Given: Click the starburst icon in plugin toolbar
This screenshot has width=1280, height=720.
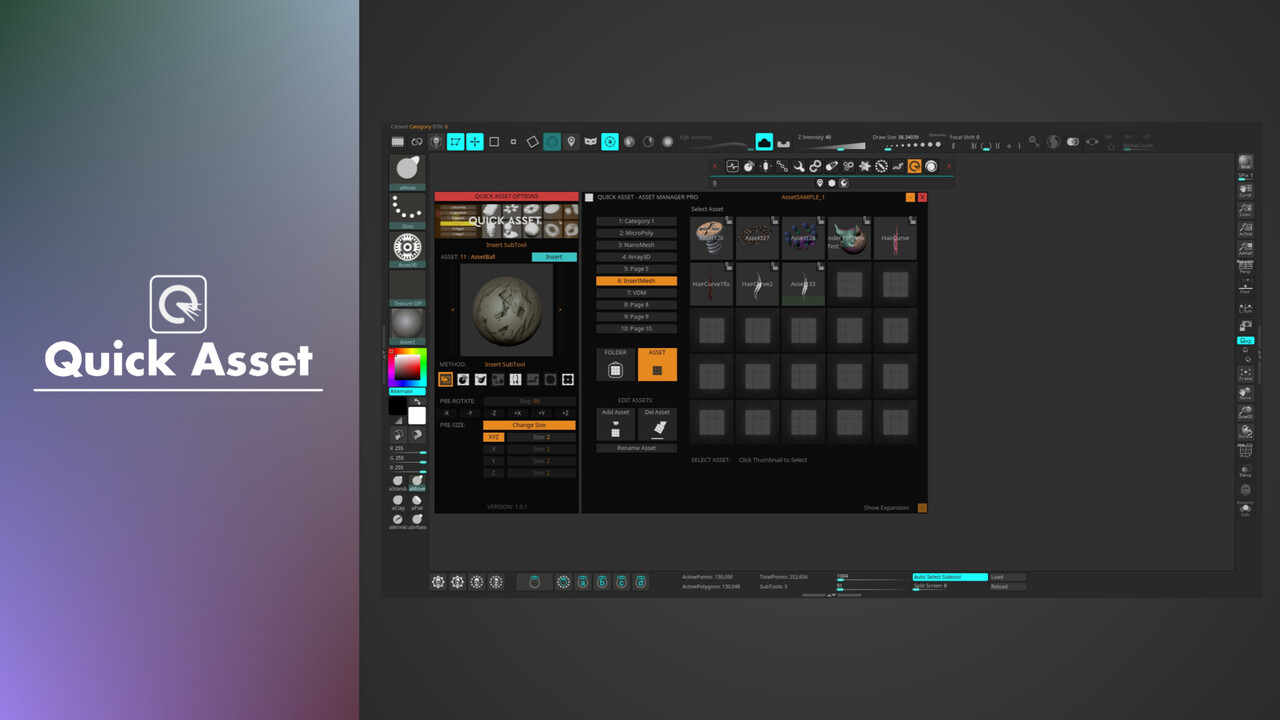Looking at the screenshot, I should click(x=865, y=166).
